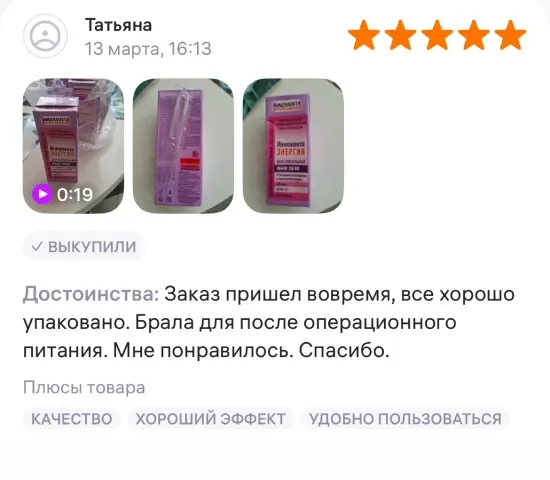Click the Достоинства review text
The width and height of the screenshot is (550, 480).
(269, 322)
